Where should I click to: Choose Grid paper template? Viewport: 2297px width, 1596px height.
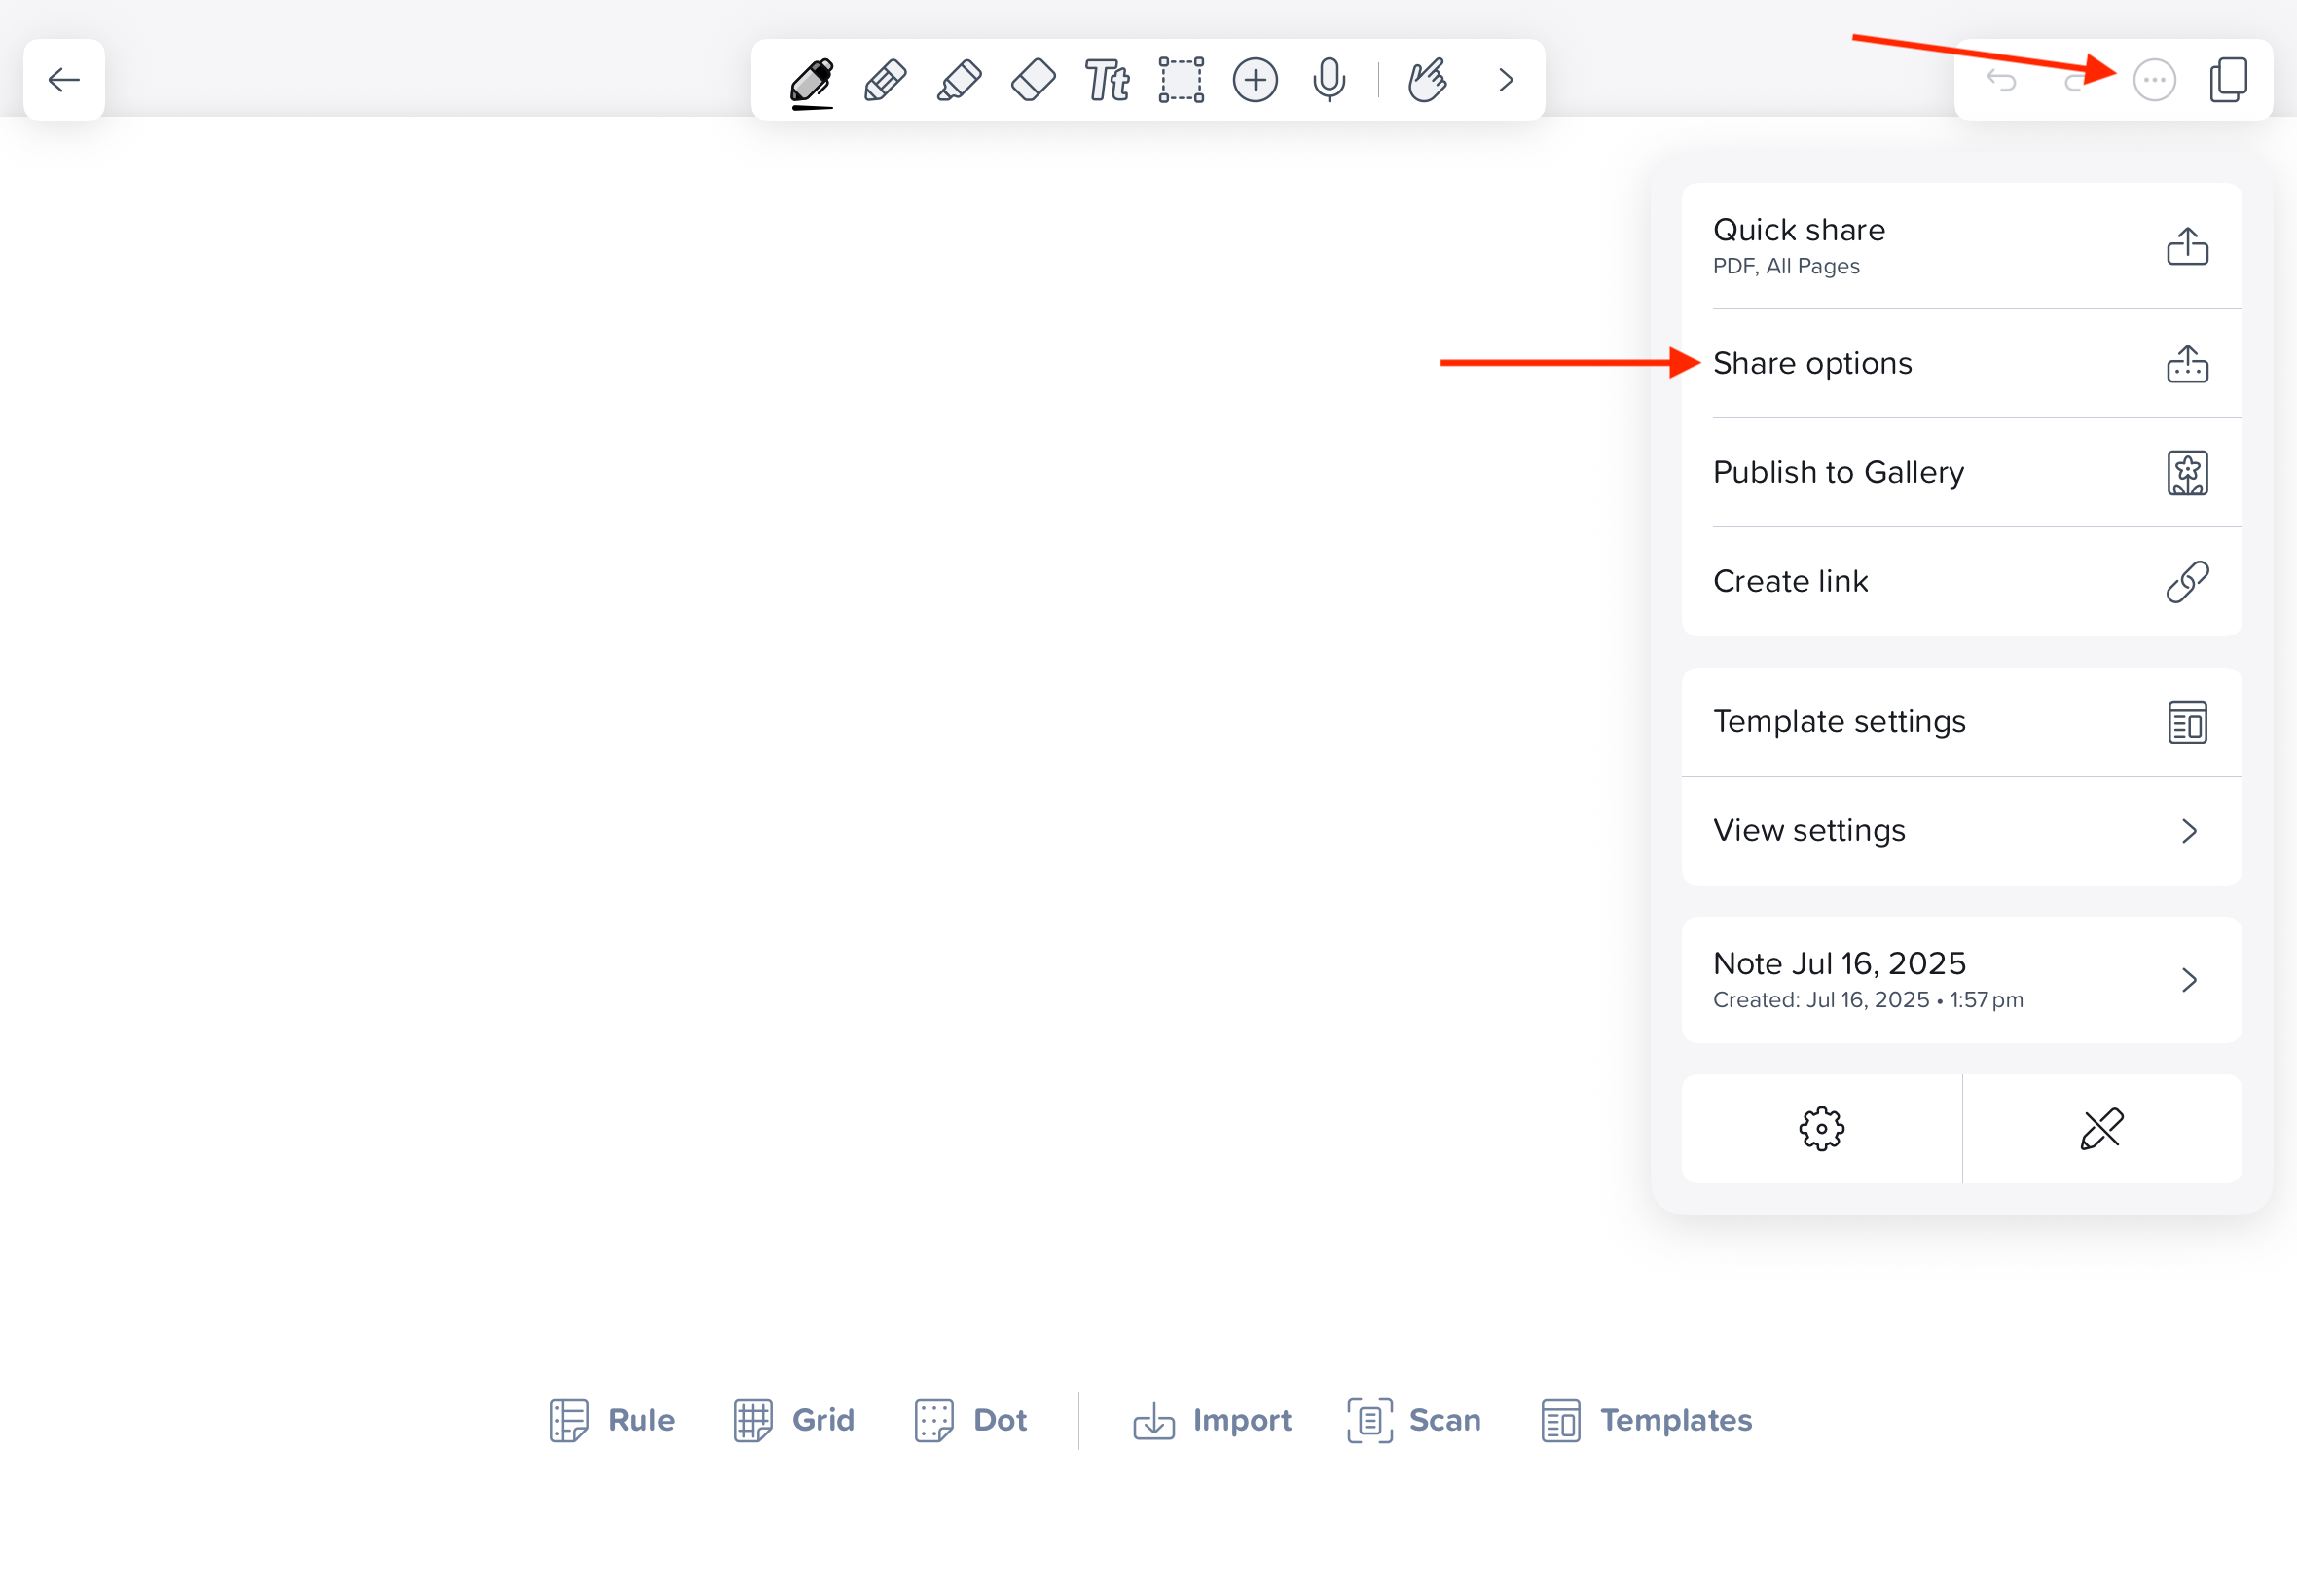[x=794, y=1420]
